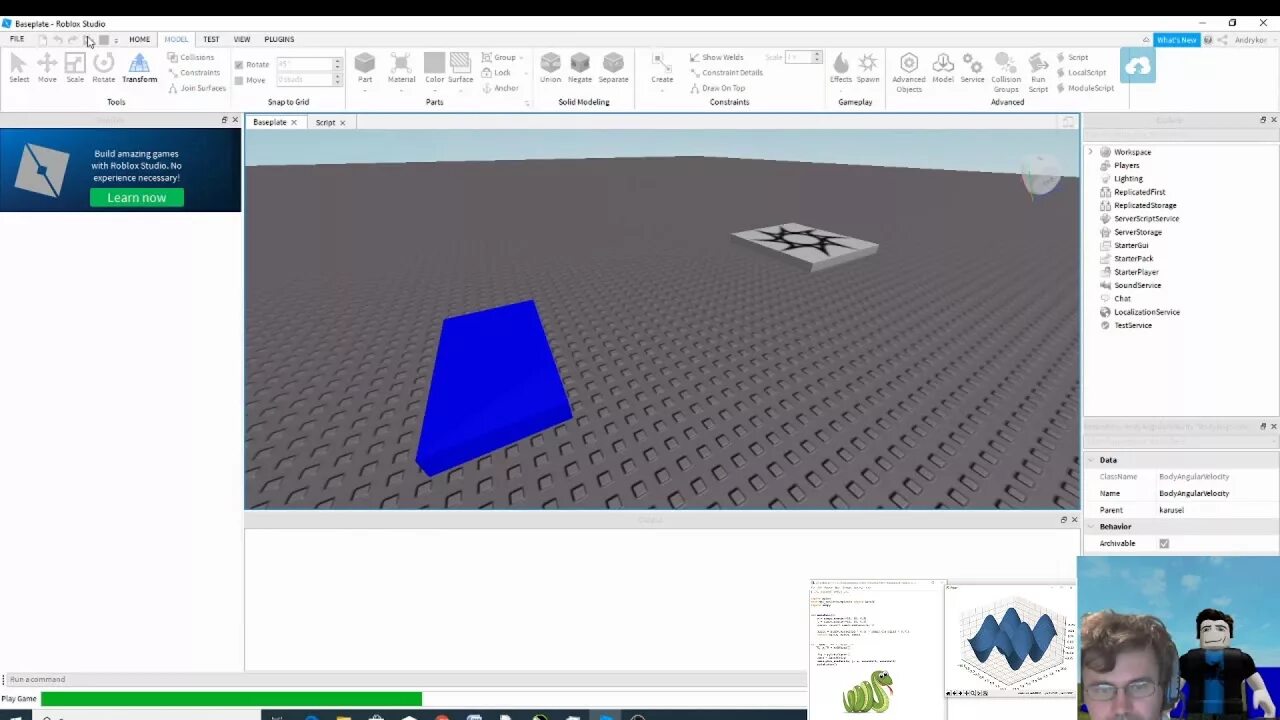Expand the Workspace tree node

1090,152
